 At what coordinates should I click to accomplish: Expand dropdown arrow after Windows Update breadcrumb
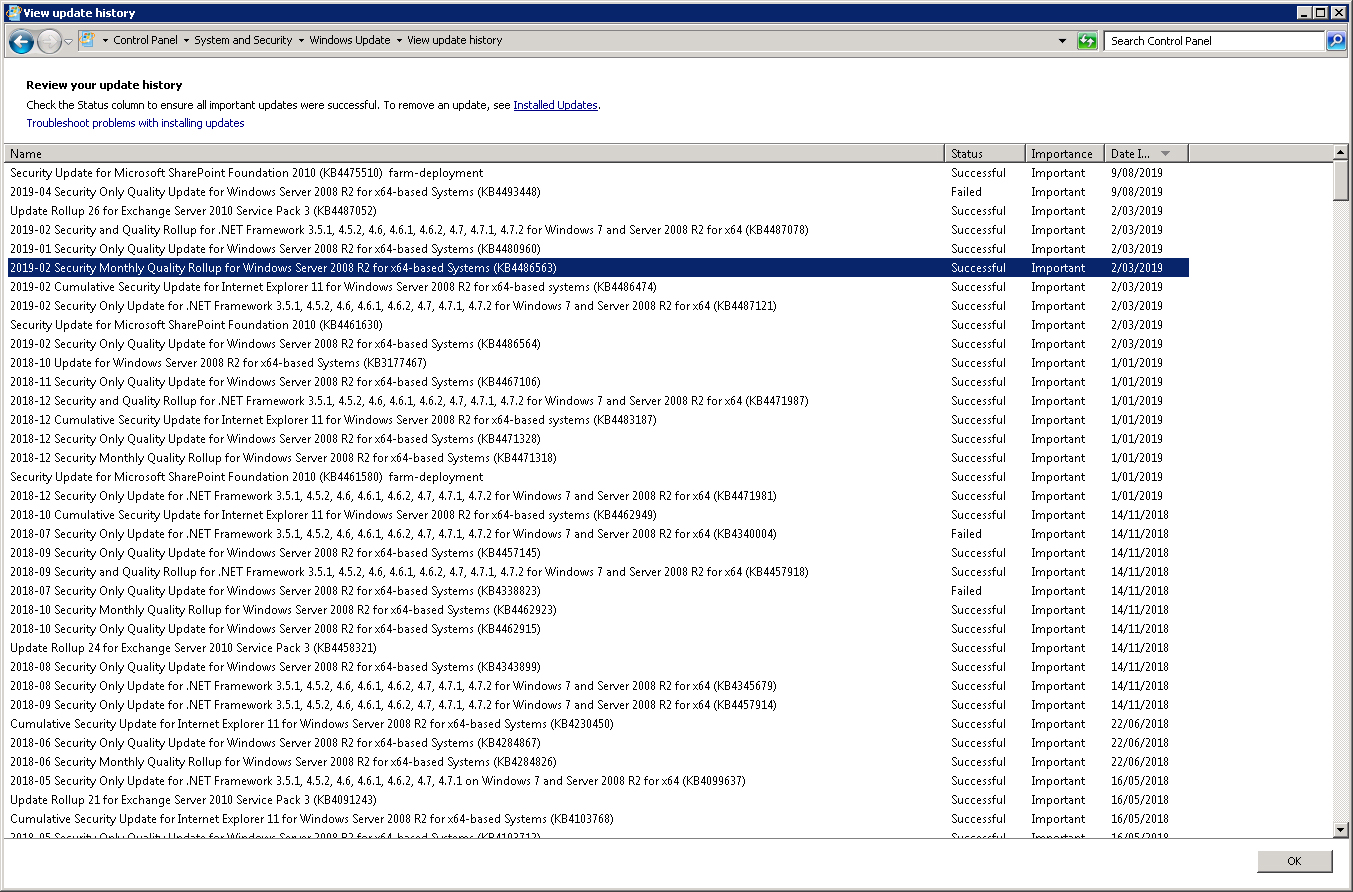399,41
